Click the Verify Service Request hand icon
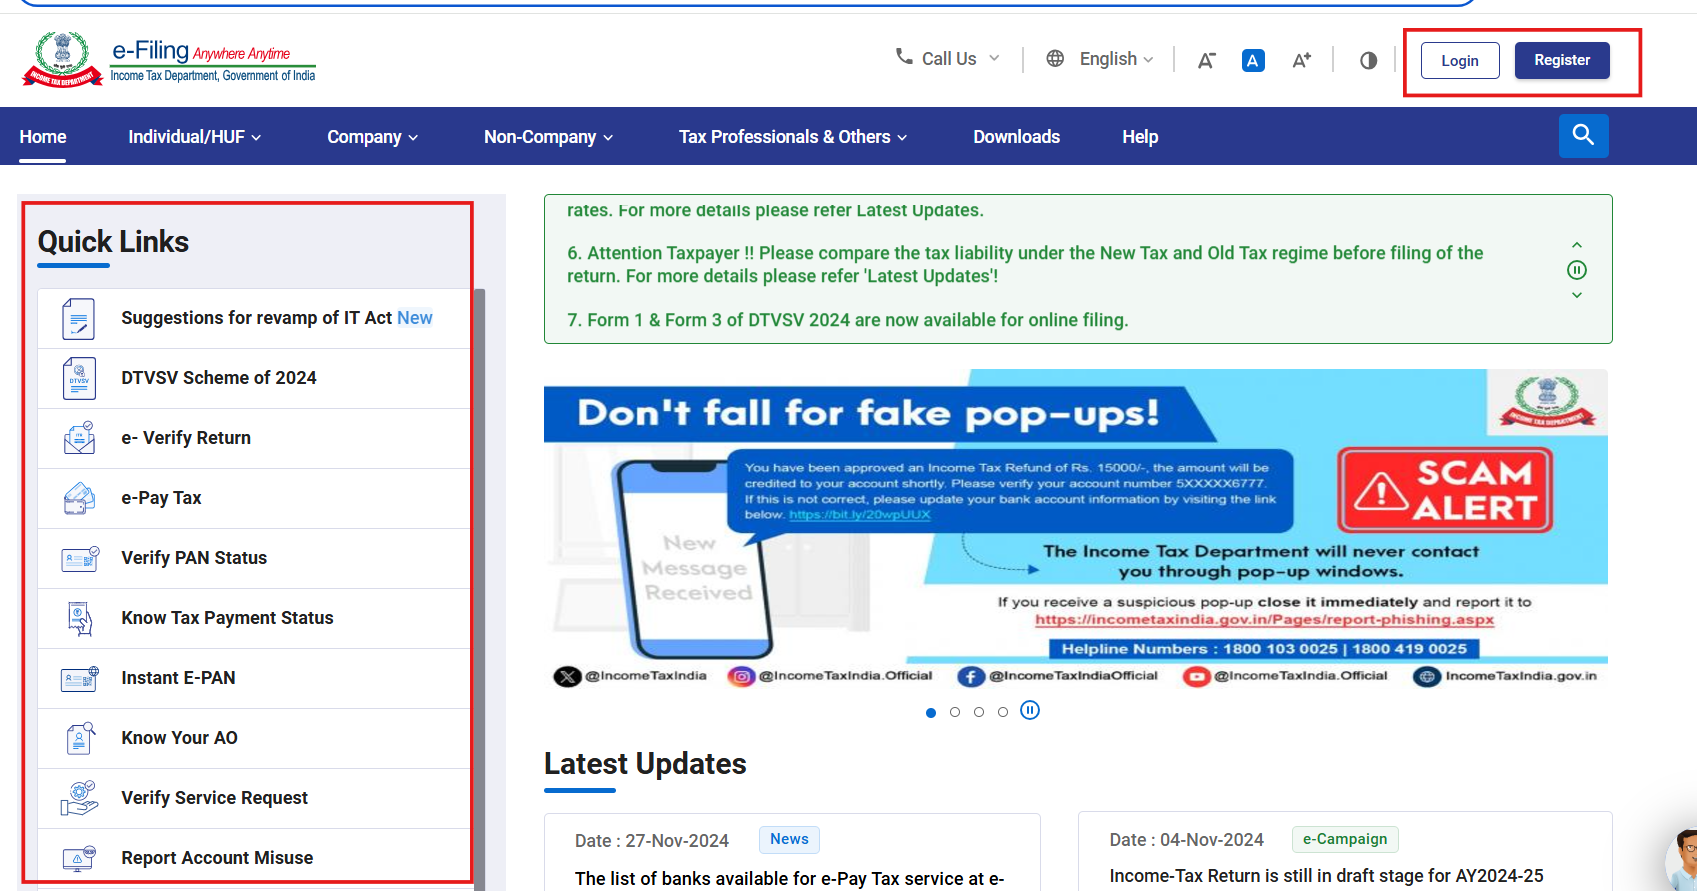Image resolution: width=1697 pixels, height=891 pixels. (79, 798)
